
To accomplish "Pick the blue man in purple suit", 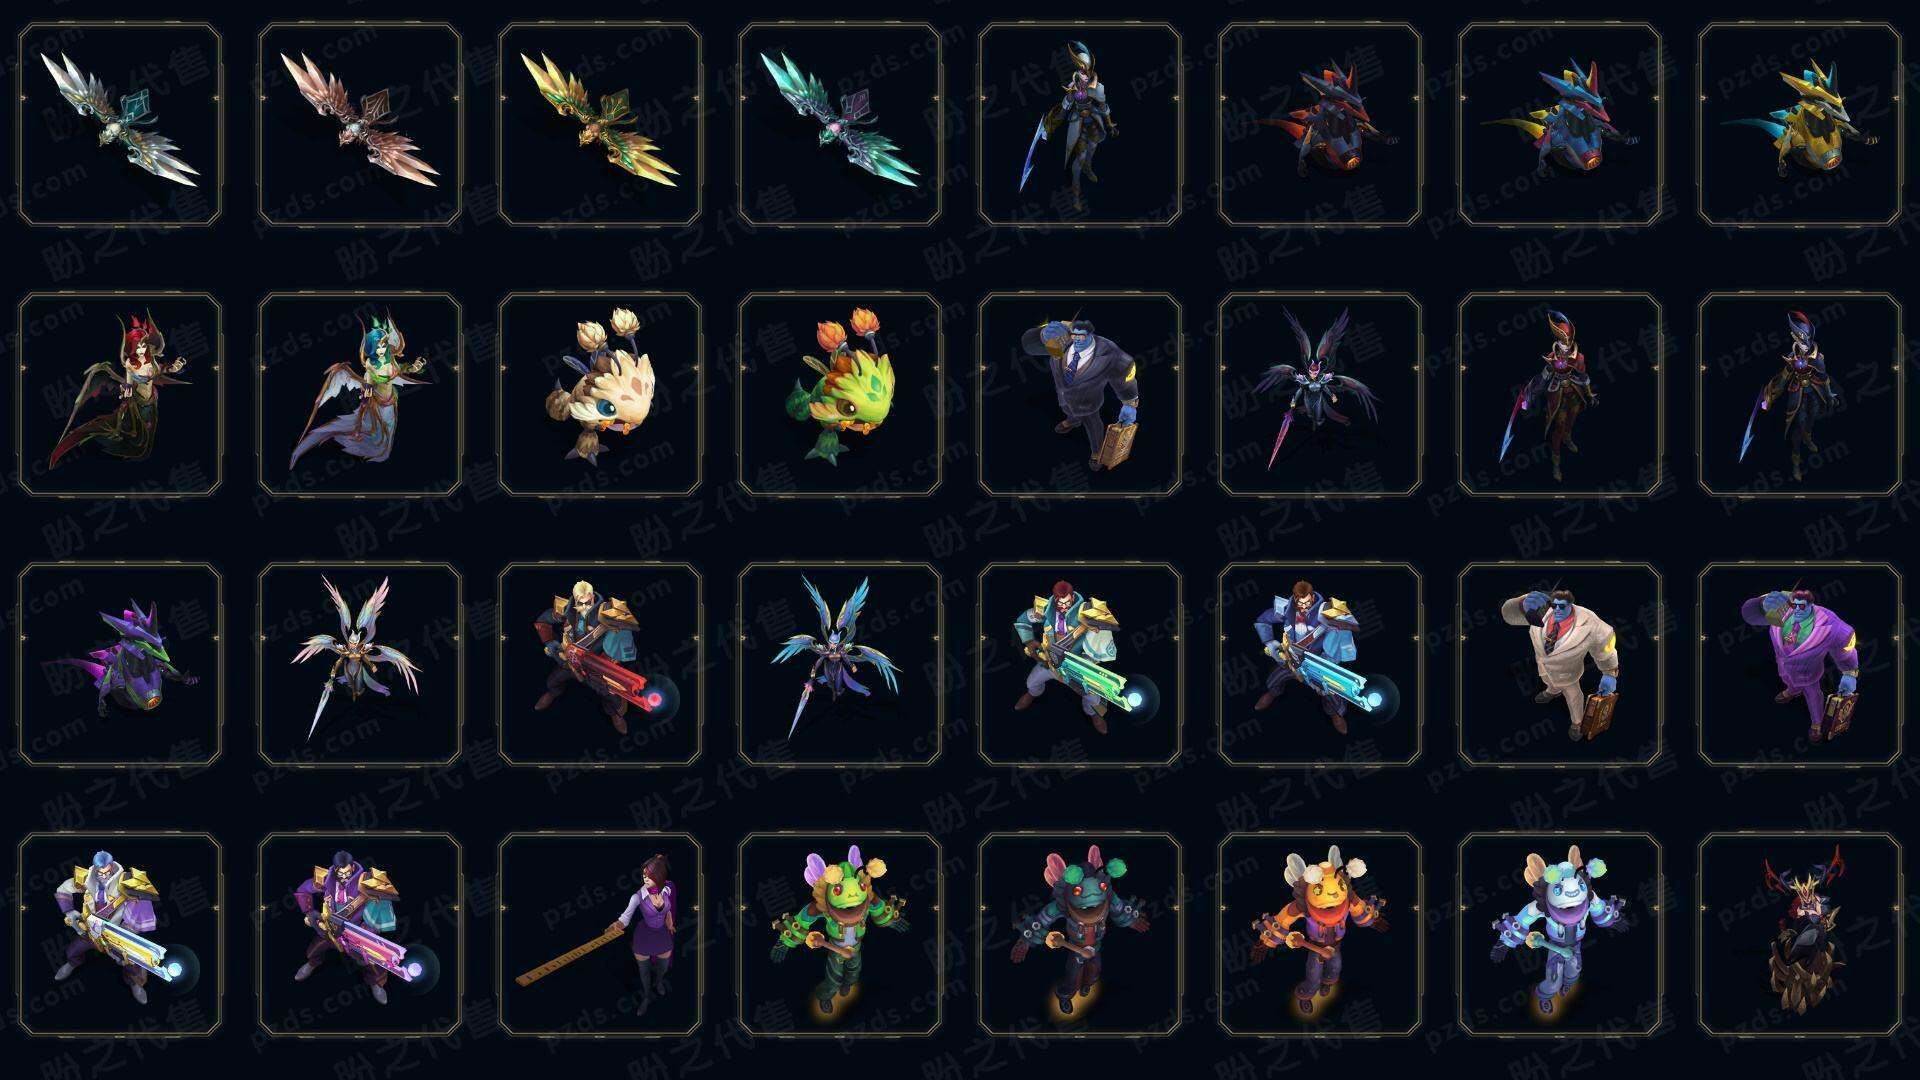I will click(1800, 664).
